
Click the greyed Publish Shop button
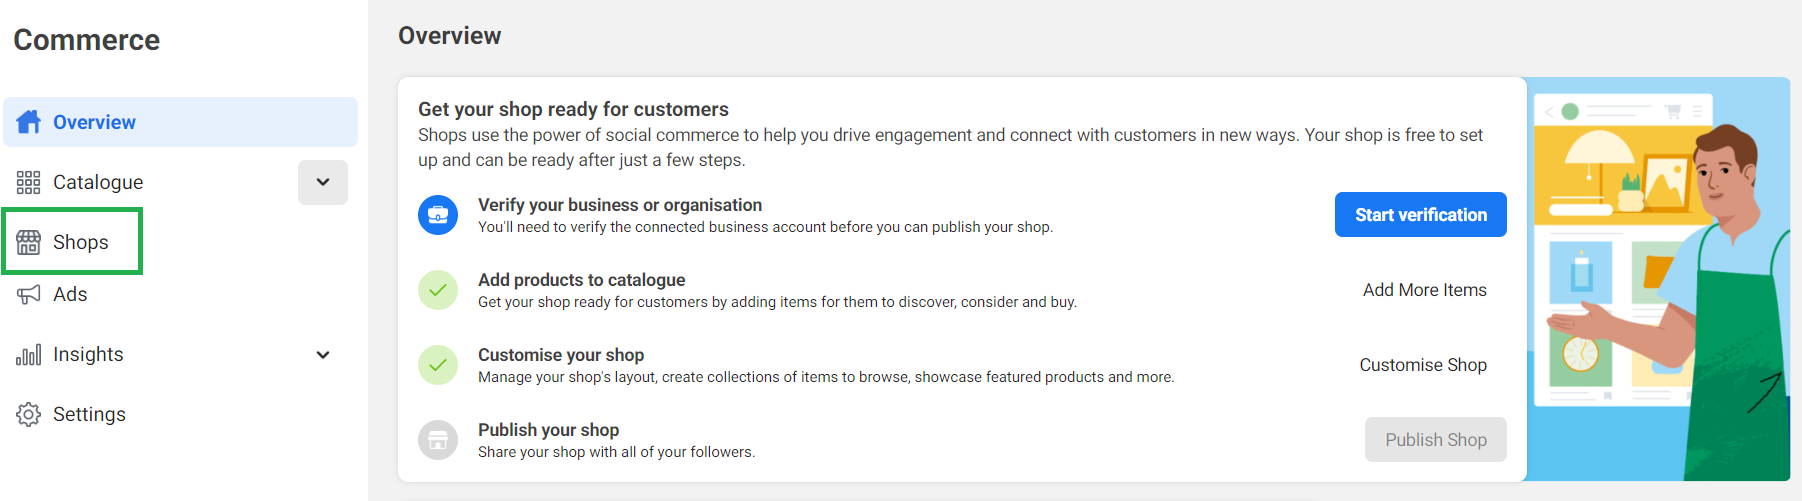[1436, 440]
